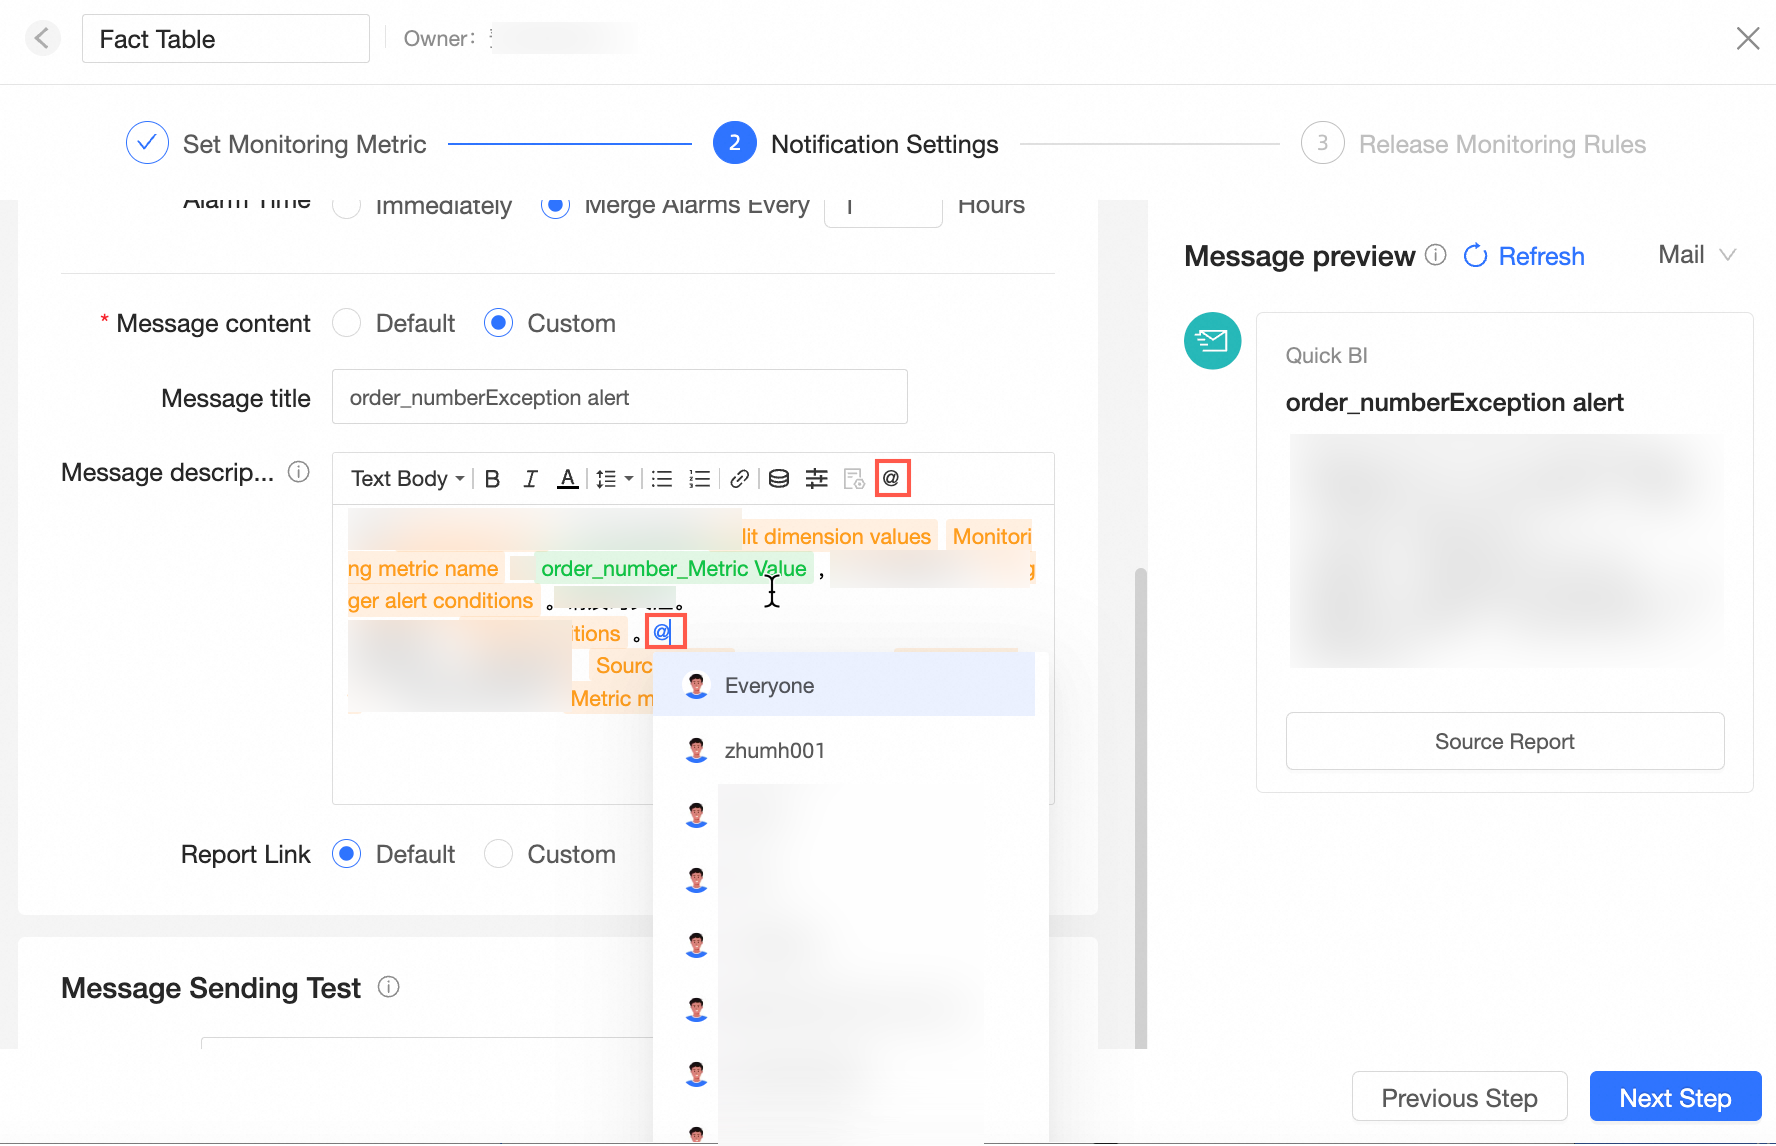This screenshot has height=1146, width=1776.
Task: Click order_number_Metric Value tag in editor
Action: [674, 568]
